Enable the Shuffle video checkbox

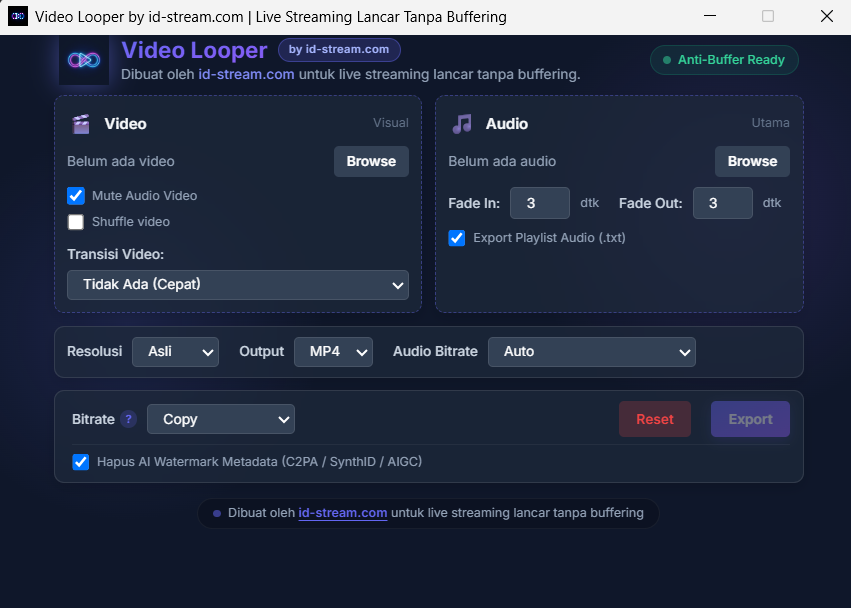76,221
